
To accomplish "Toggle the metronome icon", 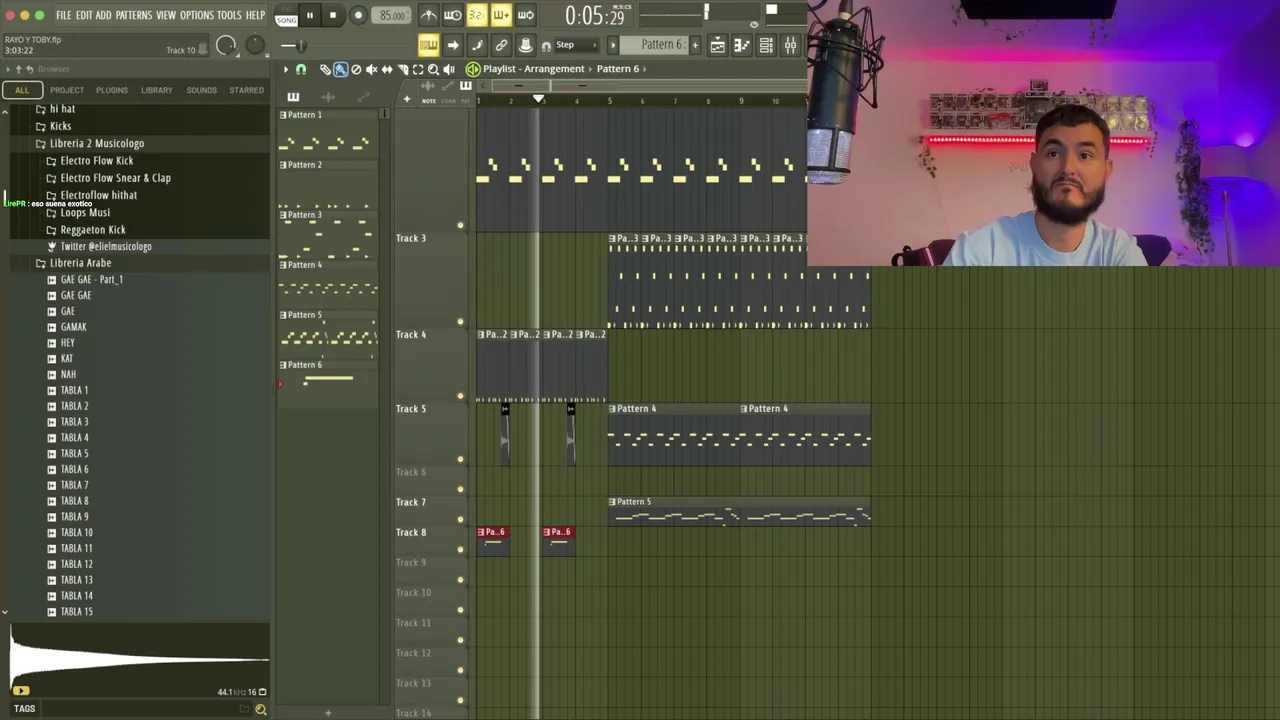I will click(428, 15).
